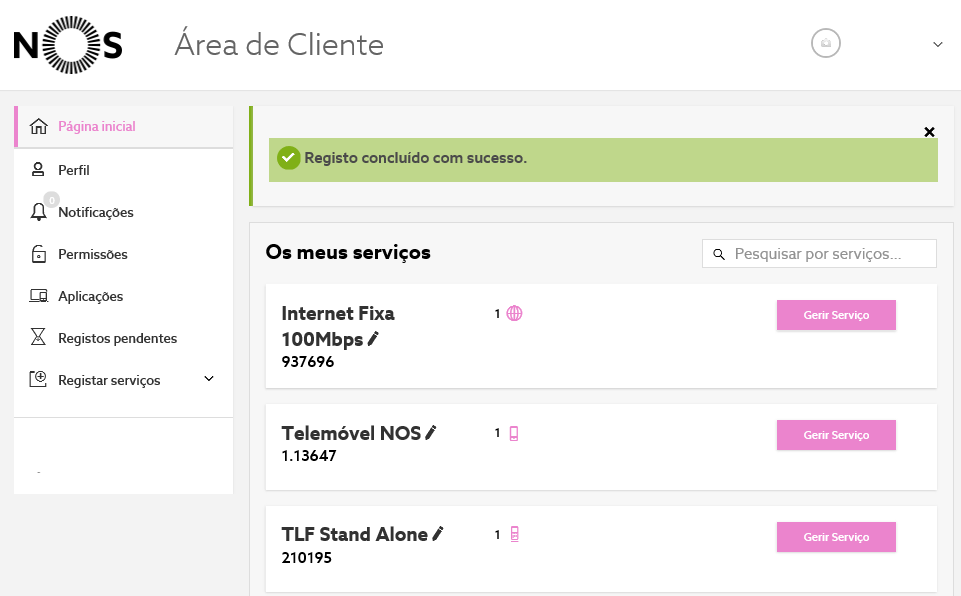The image size is (961, 596).
Task: Click the search magnifier icon
Action: 718,255
